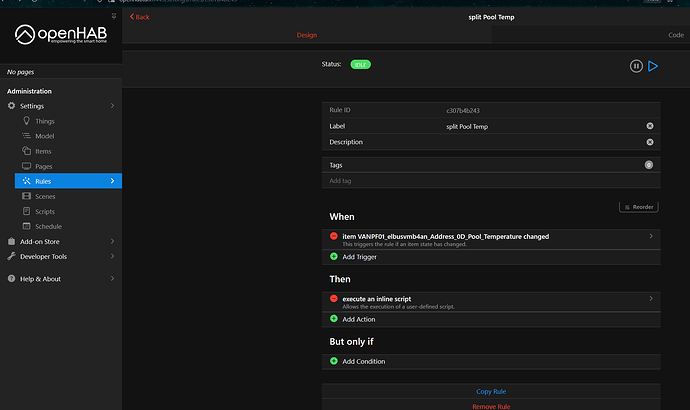Open Items in the sidebar
This screenshot has height=410, width=690.
tap(68, 151)
